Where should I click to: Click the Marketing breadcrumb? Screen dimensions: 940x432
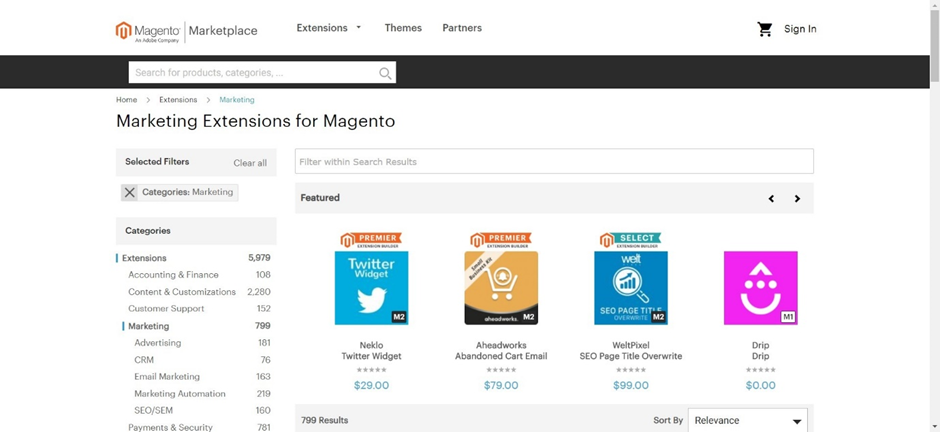(237, 100)
